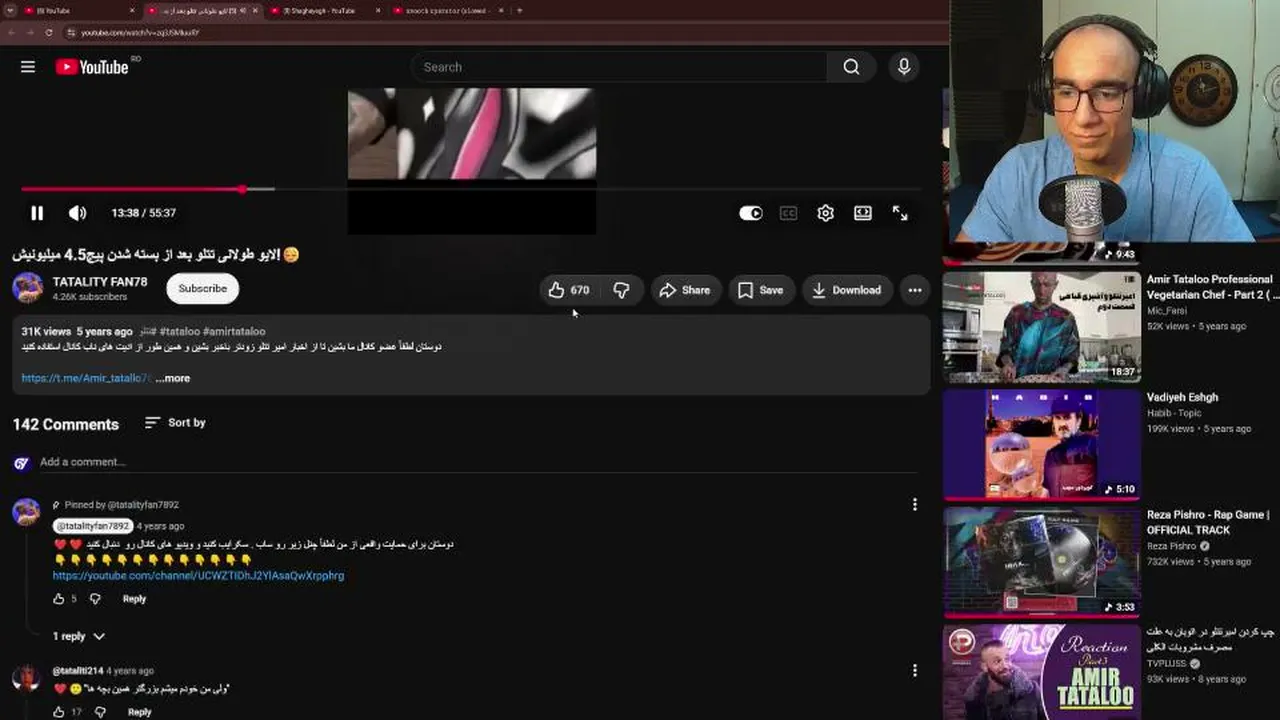Open the Reza Pishro Rap Game thumbnail

1042,562
